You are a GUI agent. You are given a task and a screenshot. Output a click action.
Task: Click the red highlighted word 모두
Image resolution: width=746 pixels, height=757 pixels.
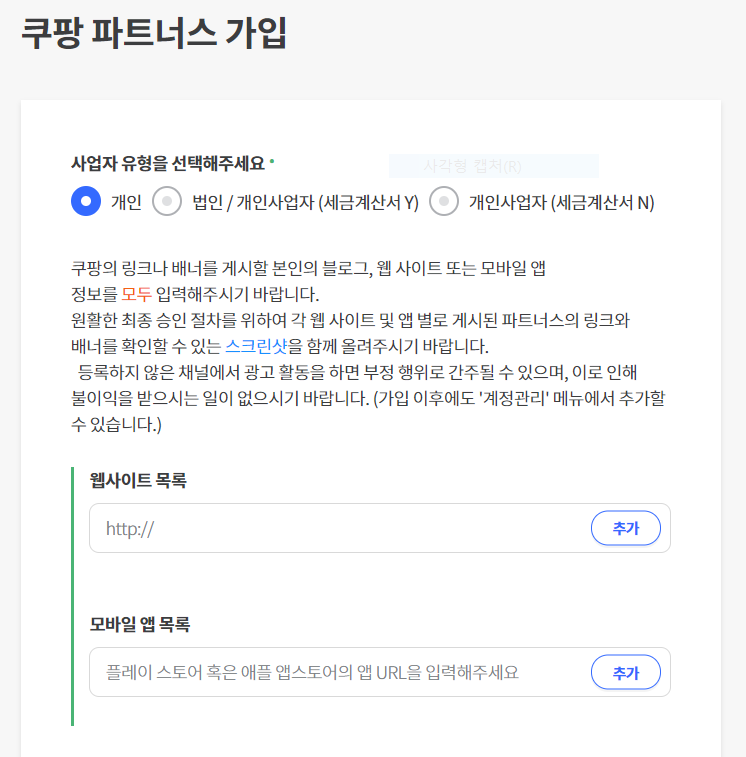[x=137, y=294]
